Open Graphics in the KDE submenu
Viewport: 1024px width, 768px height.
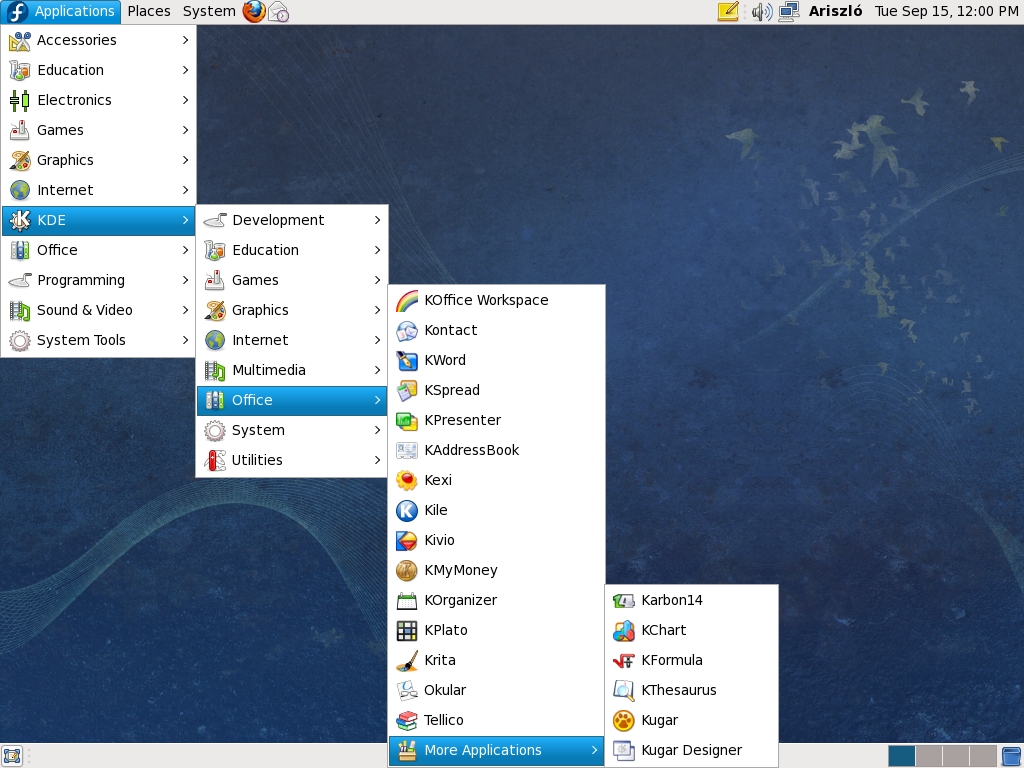click(292, 310)
